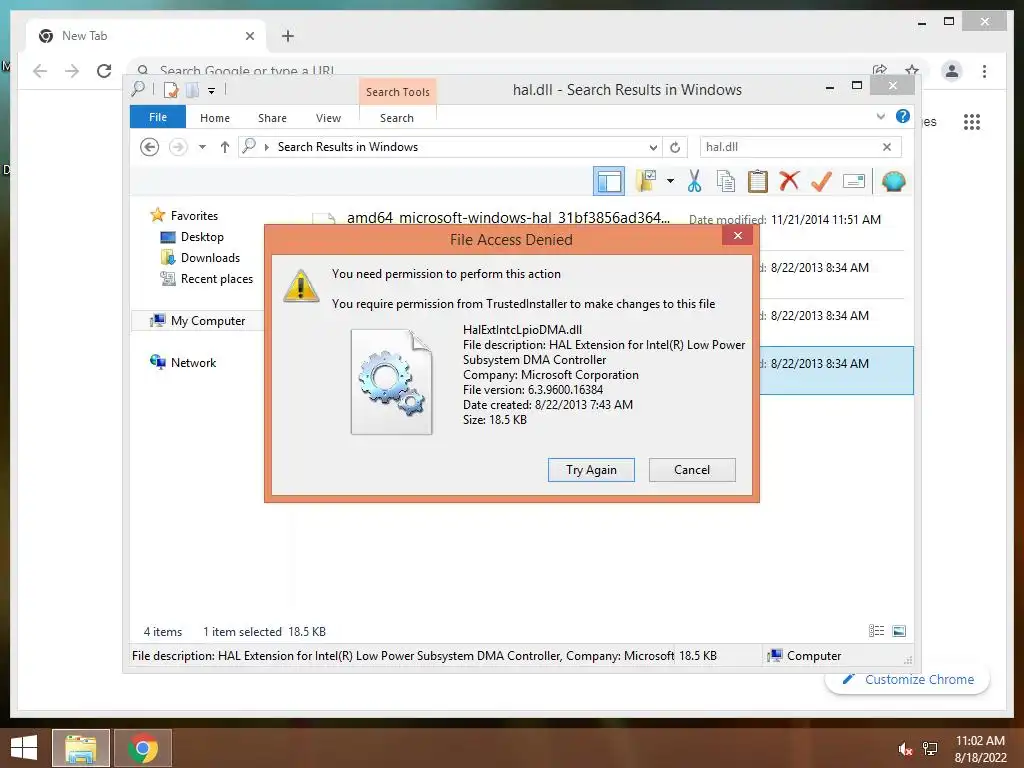
Task: Click the Explorer address bar path
Action: coord(348,147)
